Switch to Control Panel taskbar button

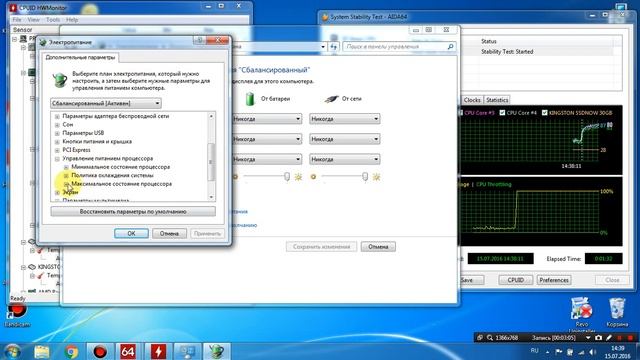click(x=187, y=351)
